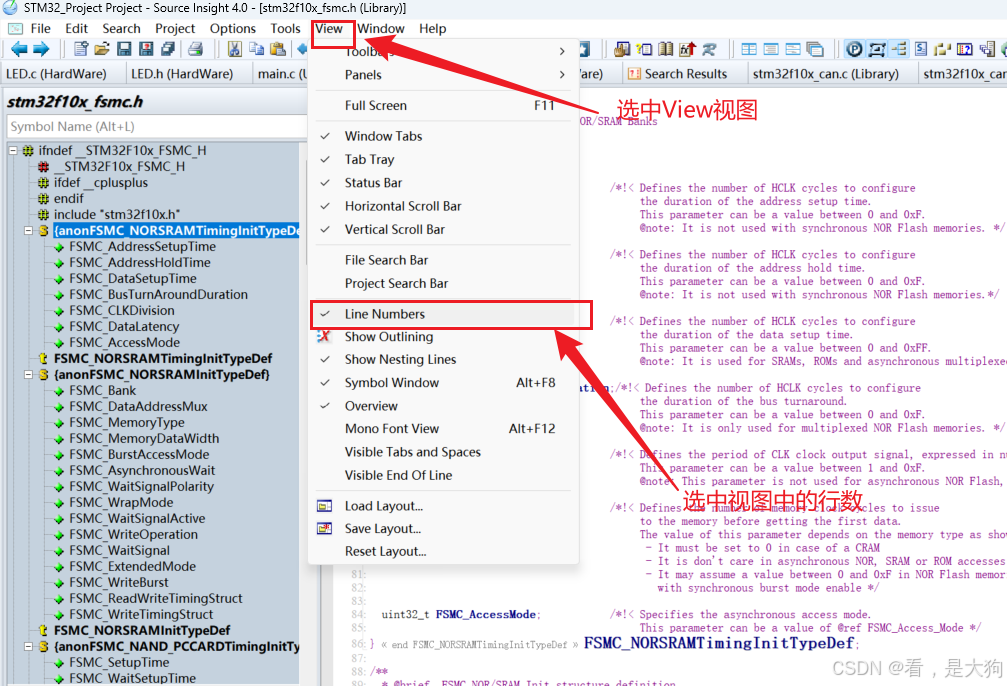Click the Print toolbar icon

195,49
